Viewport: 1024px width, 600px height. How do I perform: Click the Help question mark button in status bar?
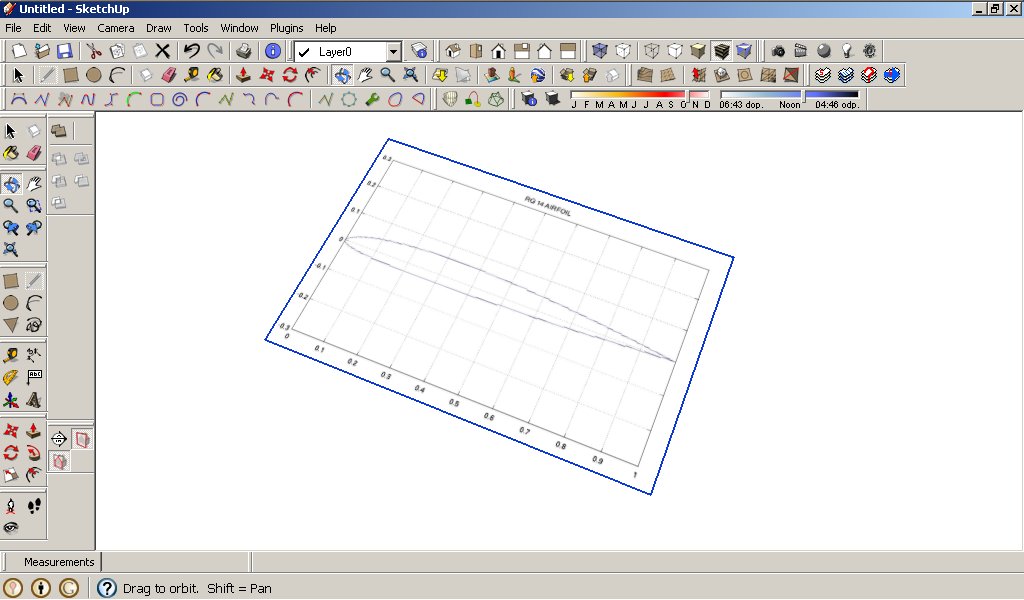coord(107,588)
